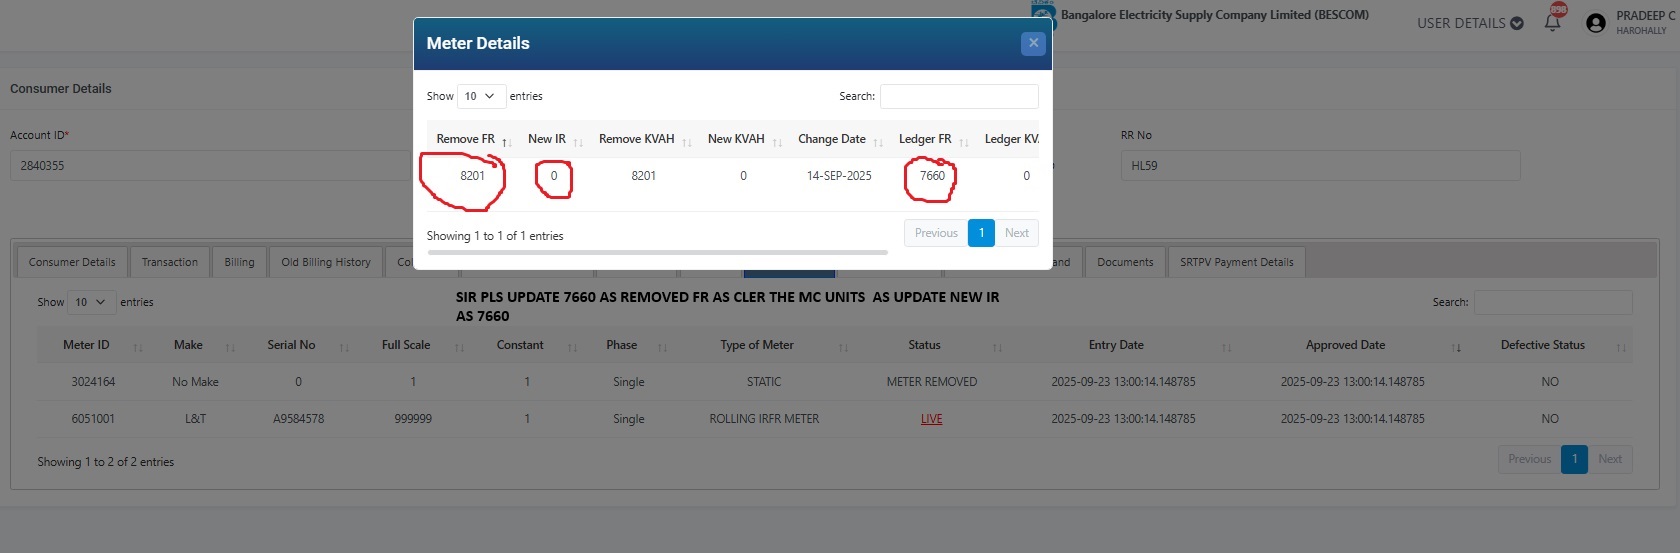
Task: Sort by Entry Date column
Action: (1123, 345)
